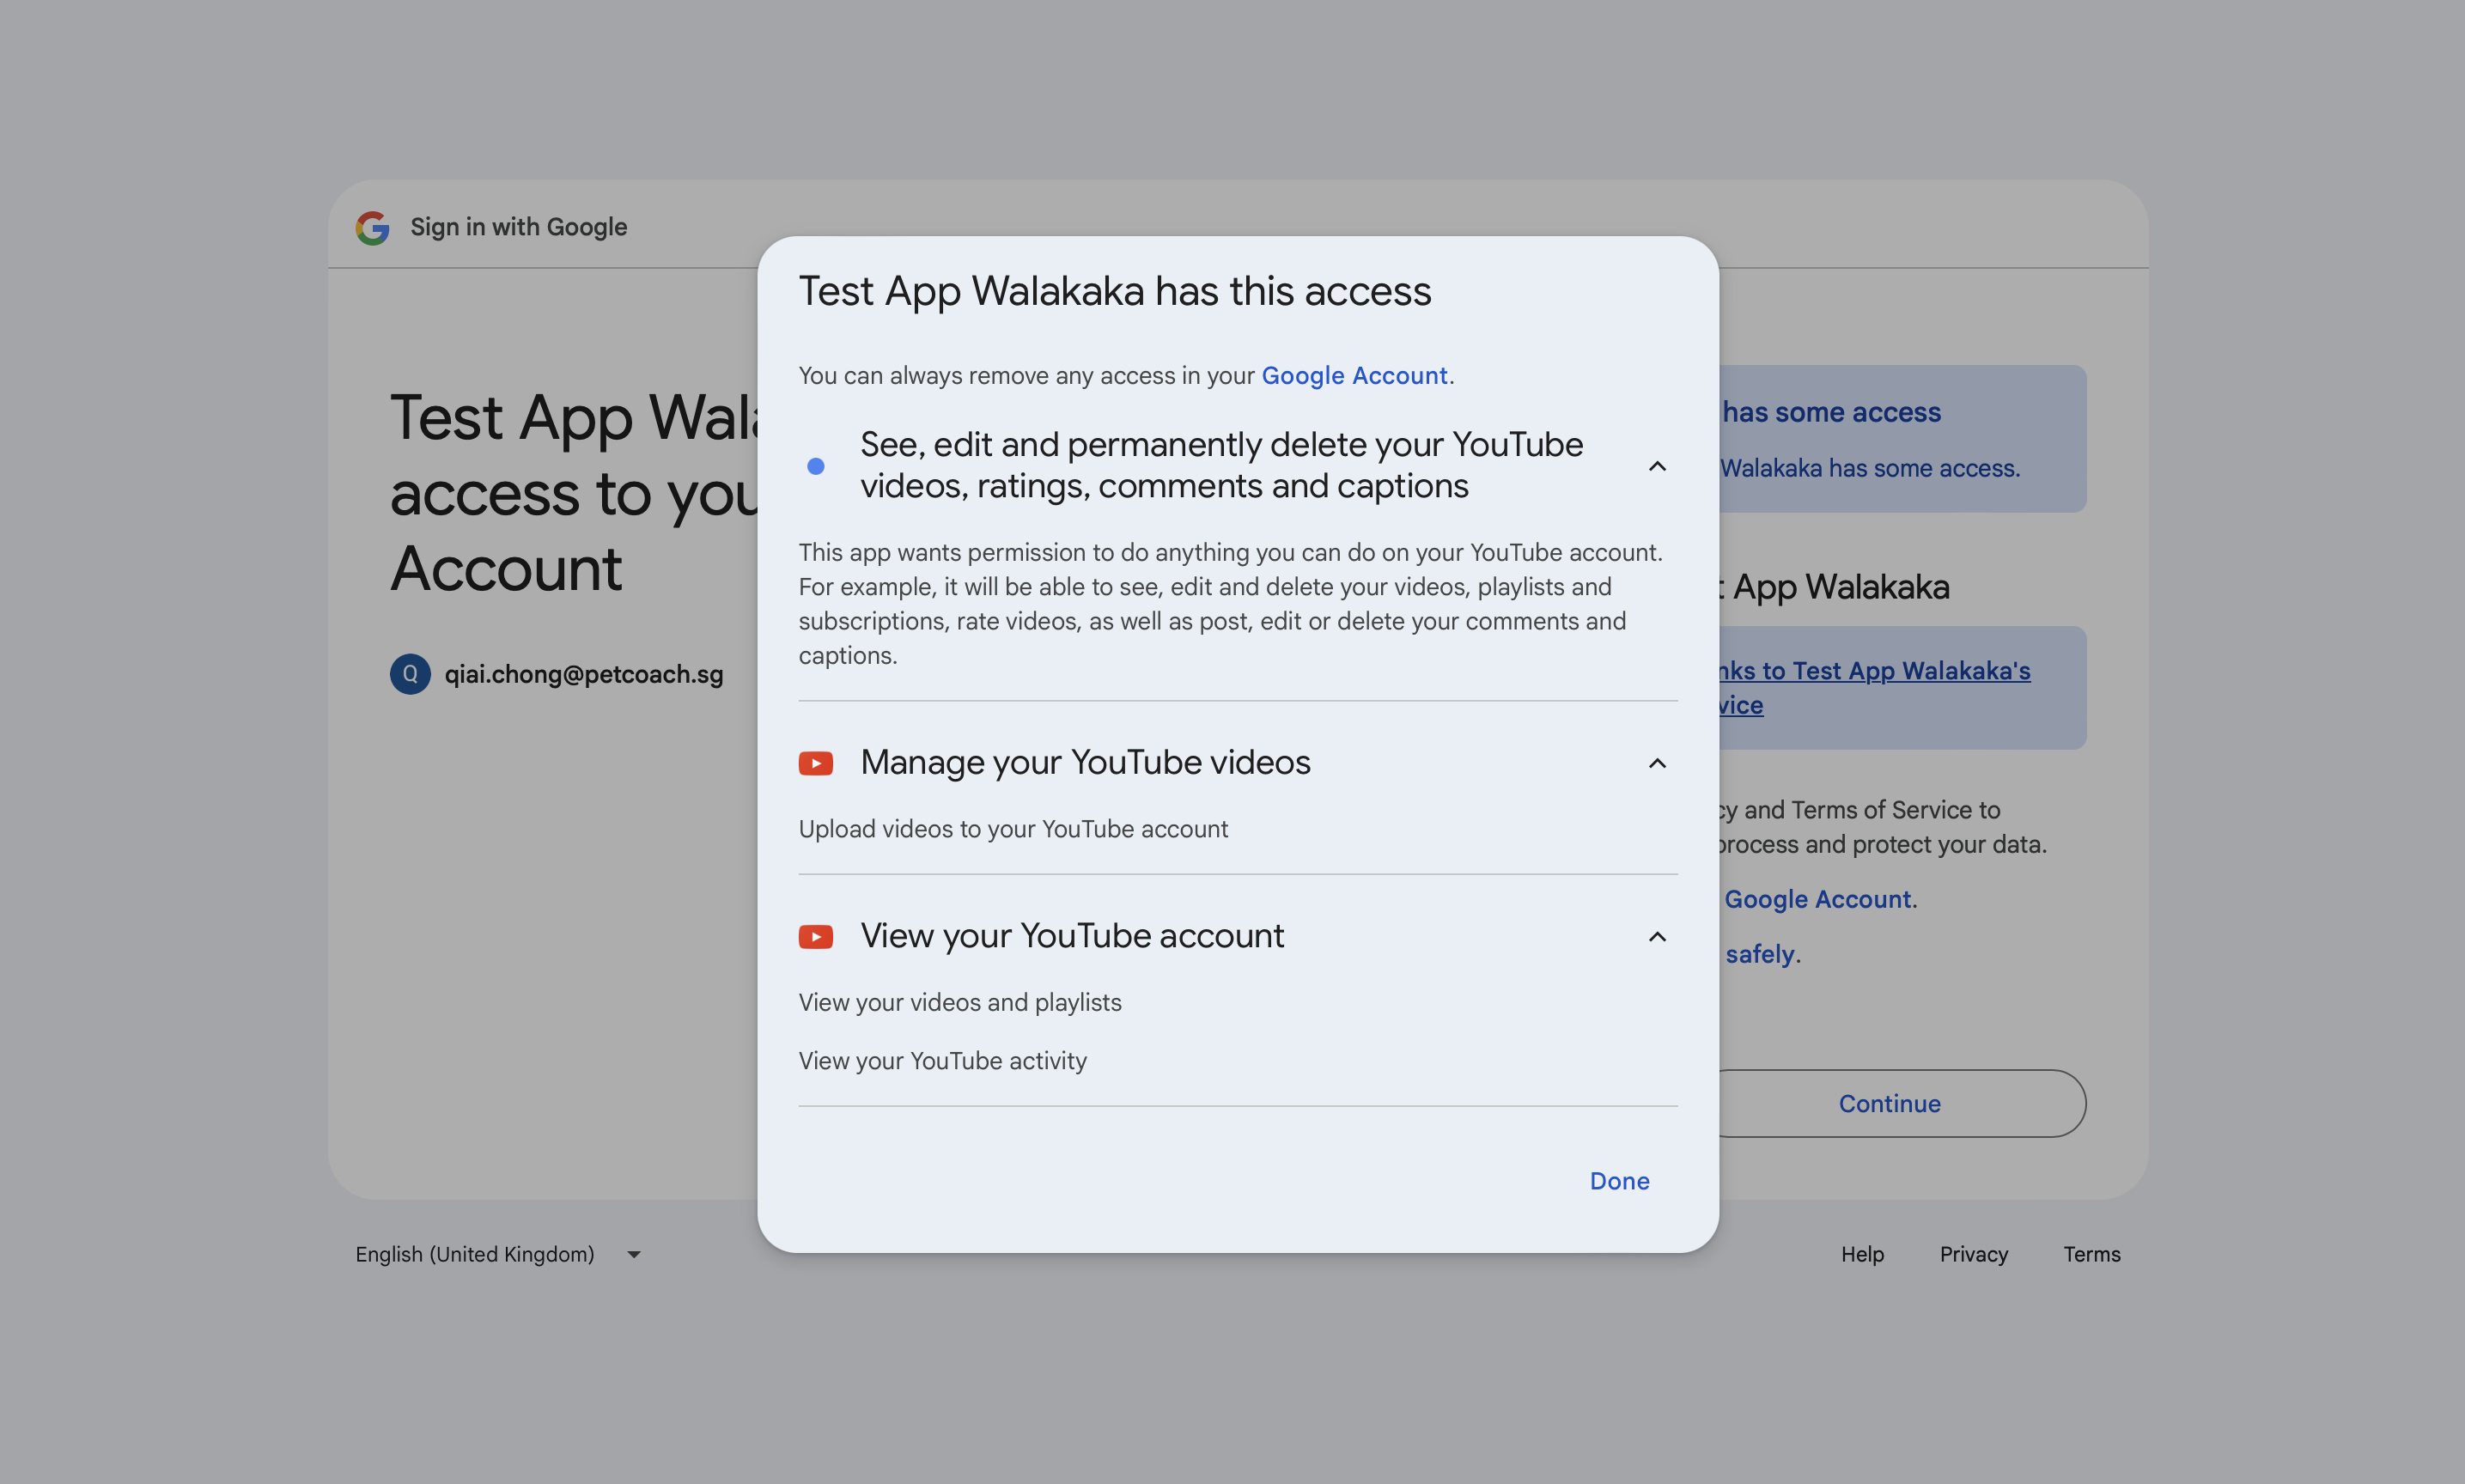Click the 'Test App Walakaka has this access' title
The height and width of the screenshot is (1484, 2465).
1115,291
